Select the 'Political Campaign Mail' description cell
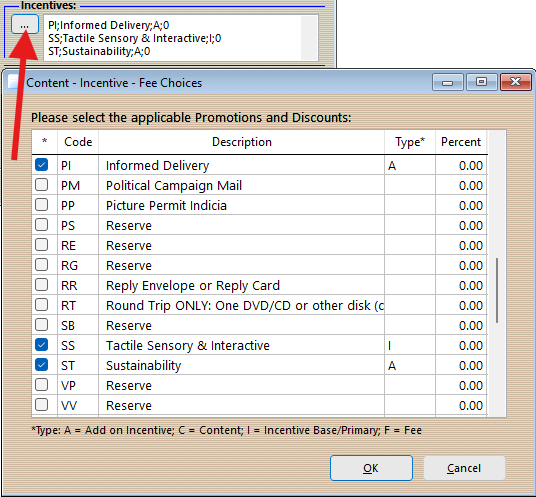 (242, 185)
